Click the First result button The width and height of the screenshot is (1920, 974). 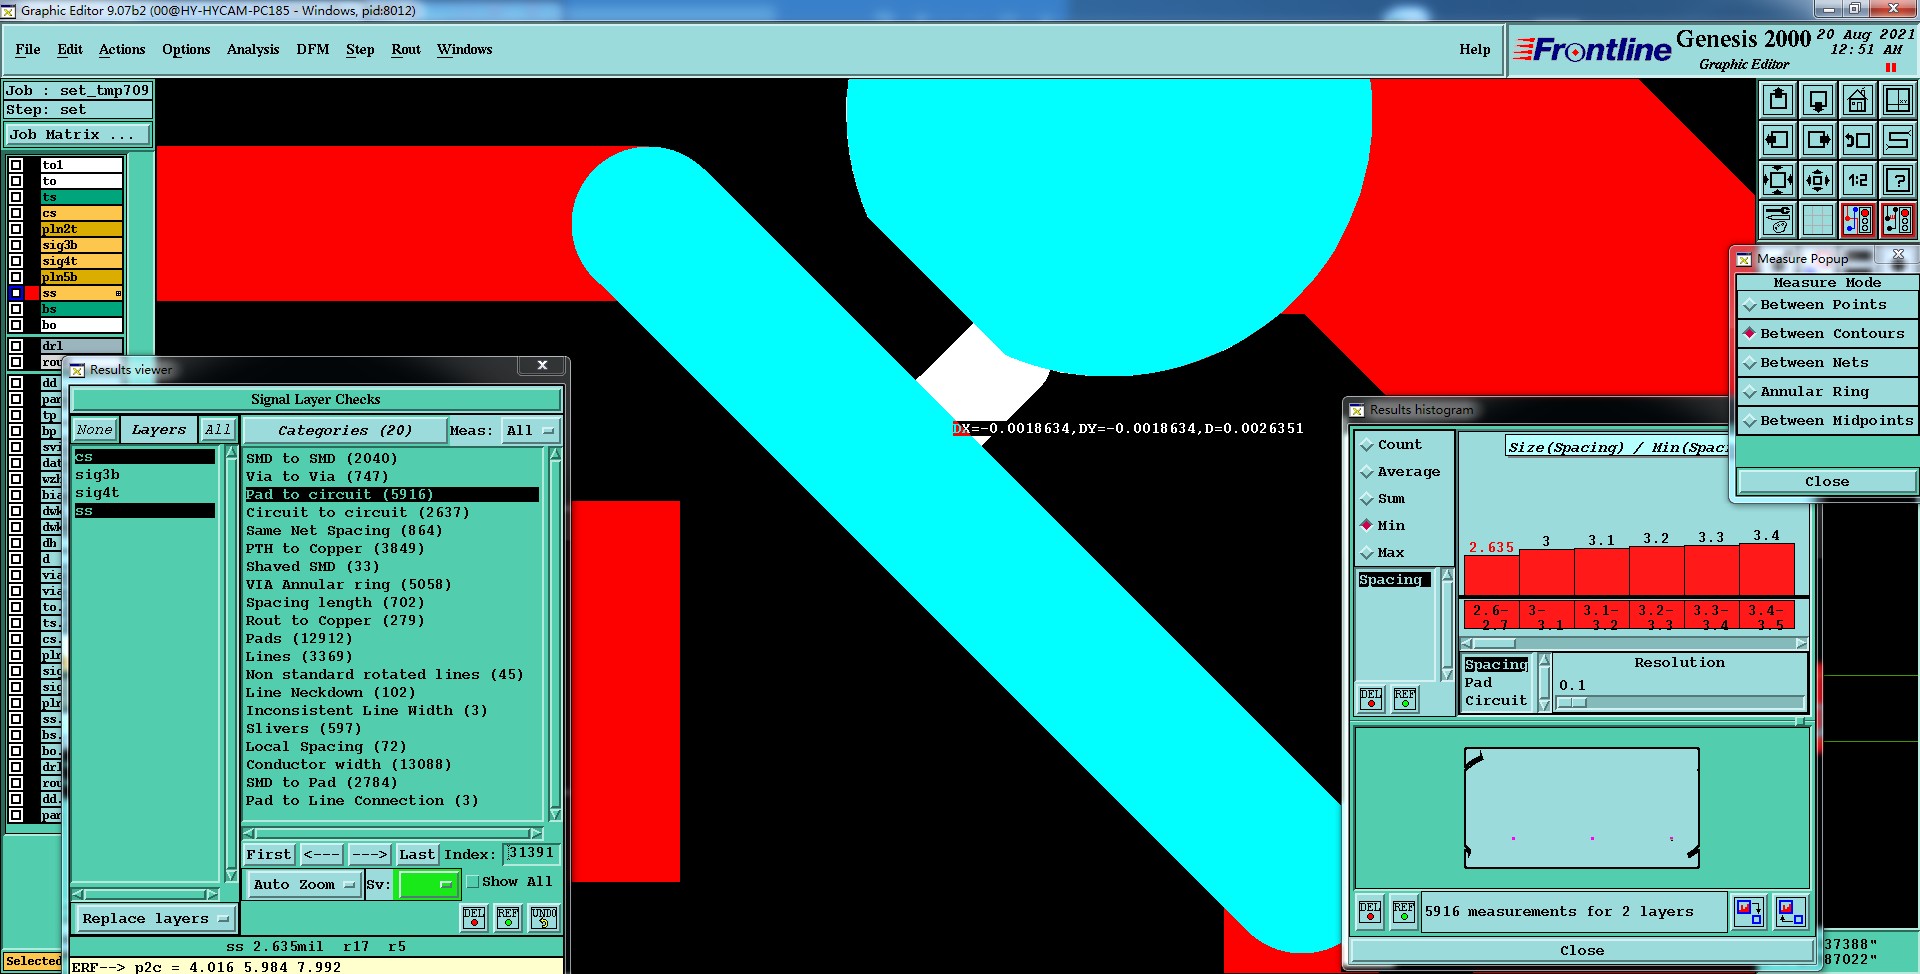coord(269,855)
